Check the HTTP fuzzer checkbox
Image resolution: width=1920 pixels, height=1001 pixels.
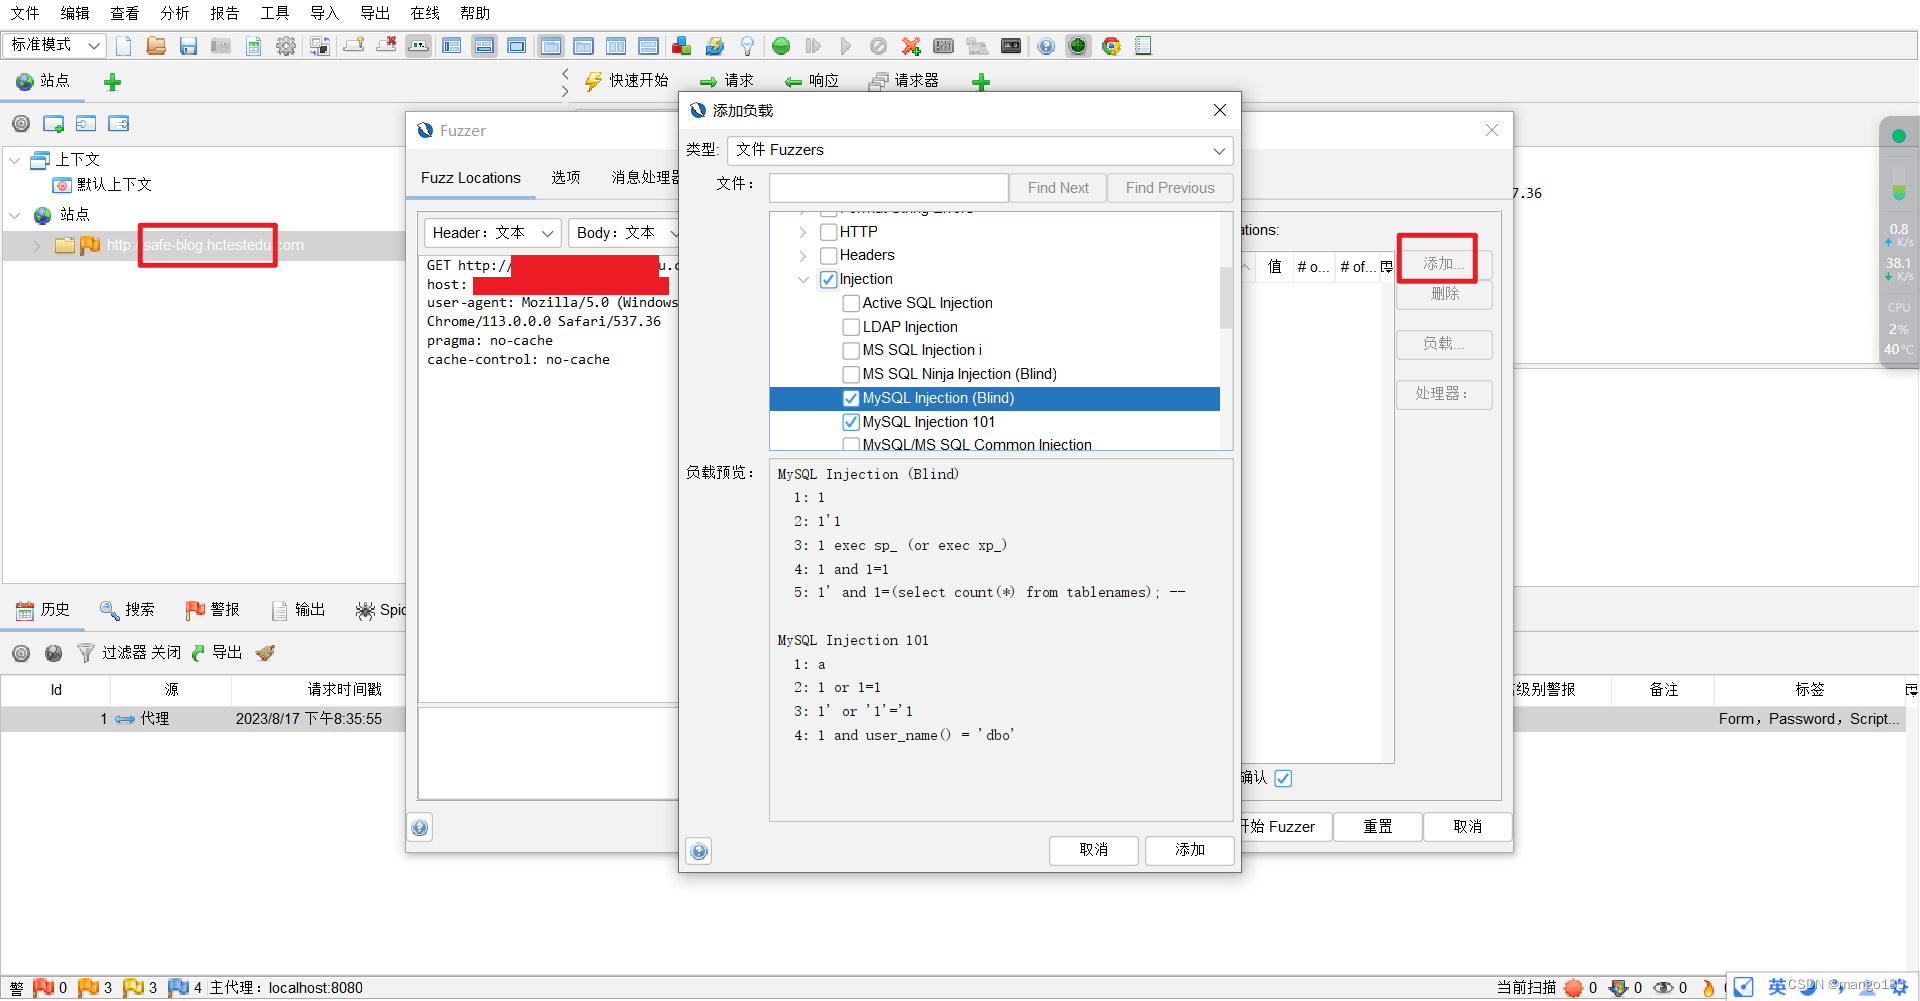828,232
